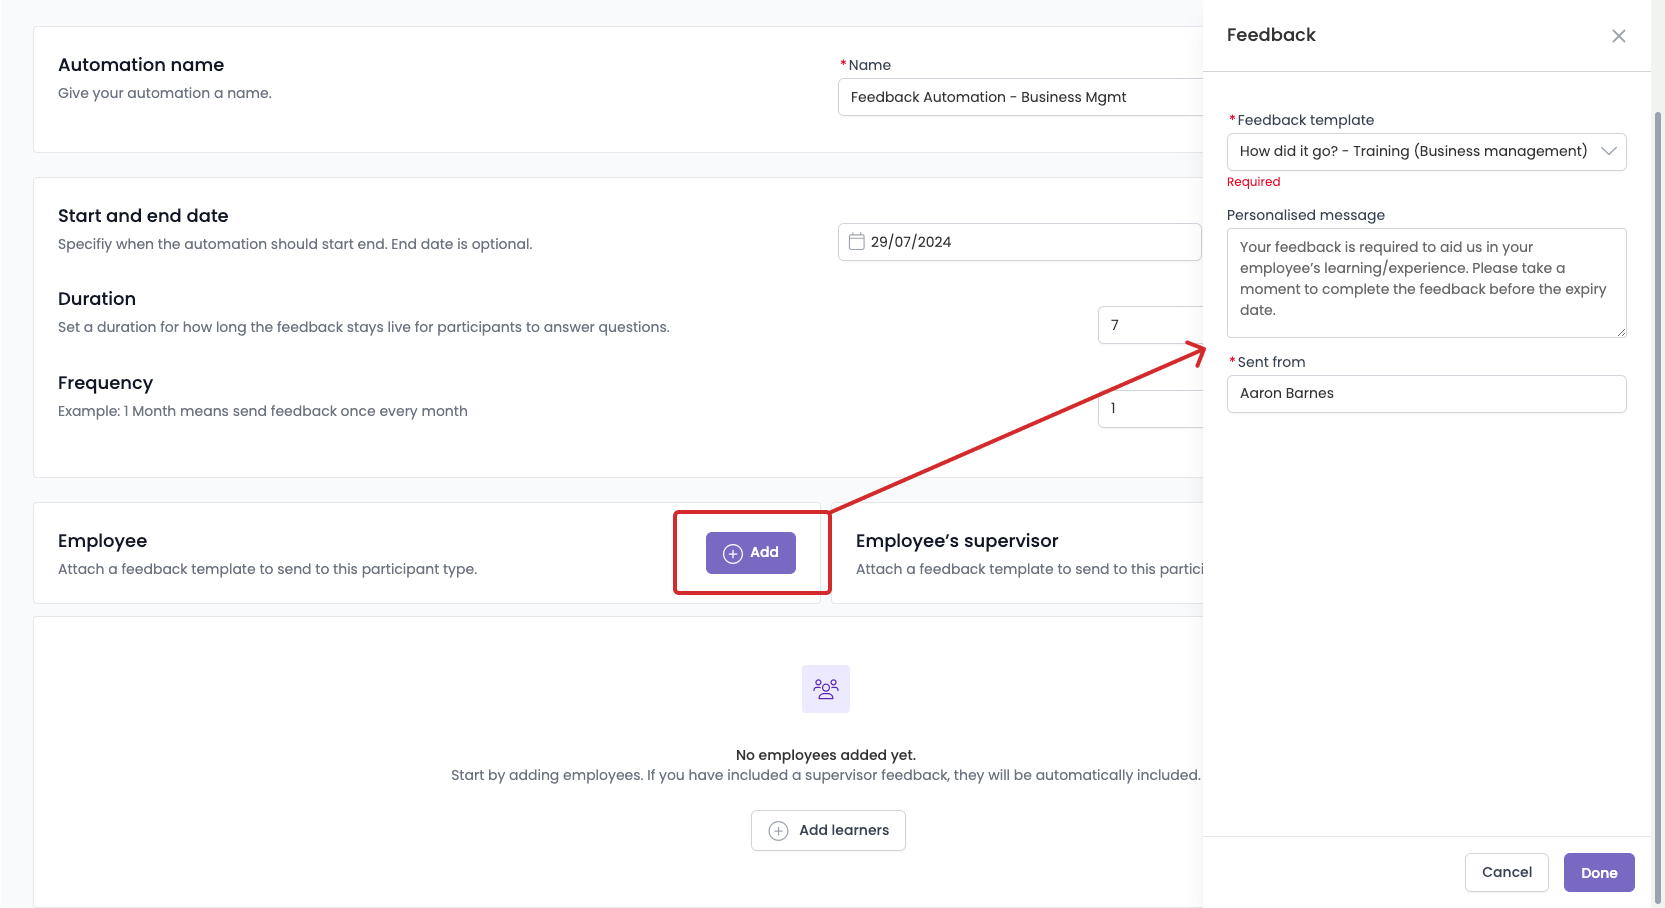The image size is (1665, 908).
Task: Click the Duration value field showing 7
Action: (x=1150, y=325)
